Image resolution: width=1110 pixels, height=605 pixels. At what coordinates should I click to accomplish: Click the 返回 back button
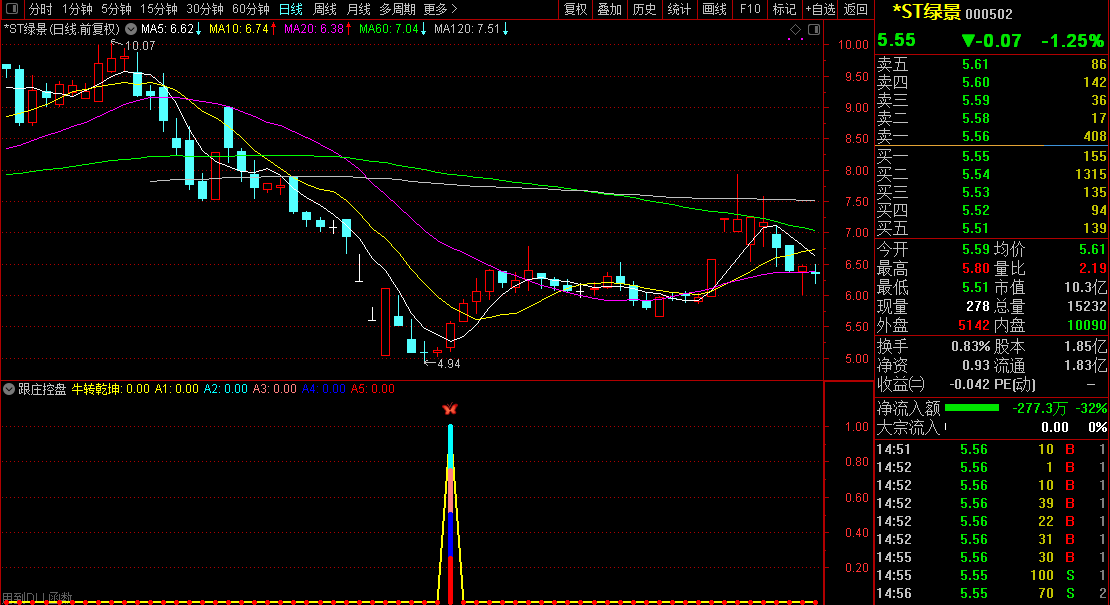(x=856, y=9)
